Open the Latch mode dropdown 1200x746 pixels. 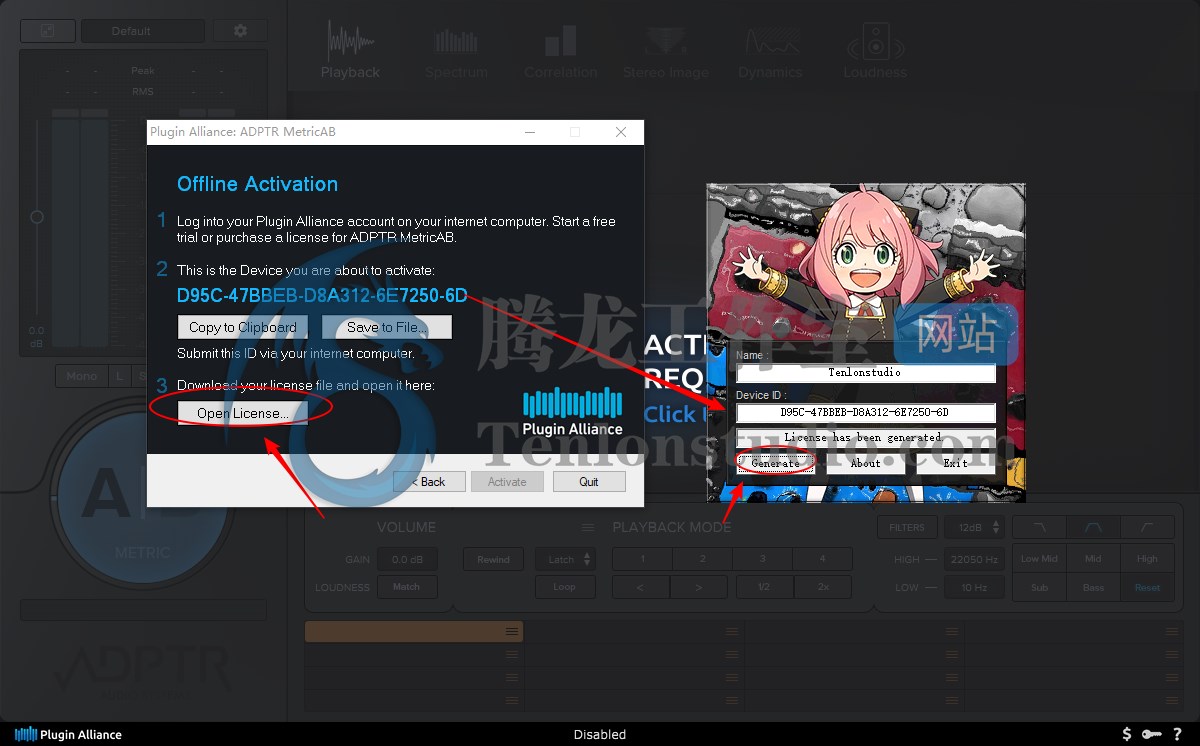564,560
